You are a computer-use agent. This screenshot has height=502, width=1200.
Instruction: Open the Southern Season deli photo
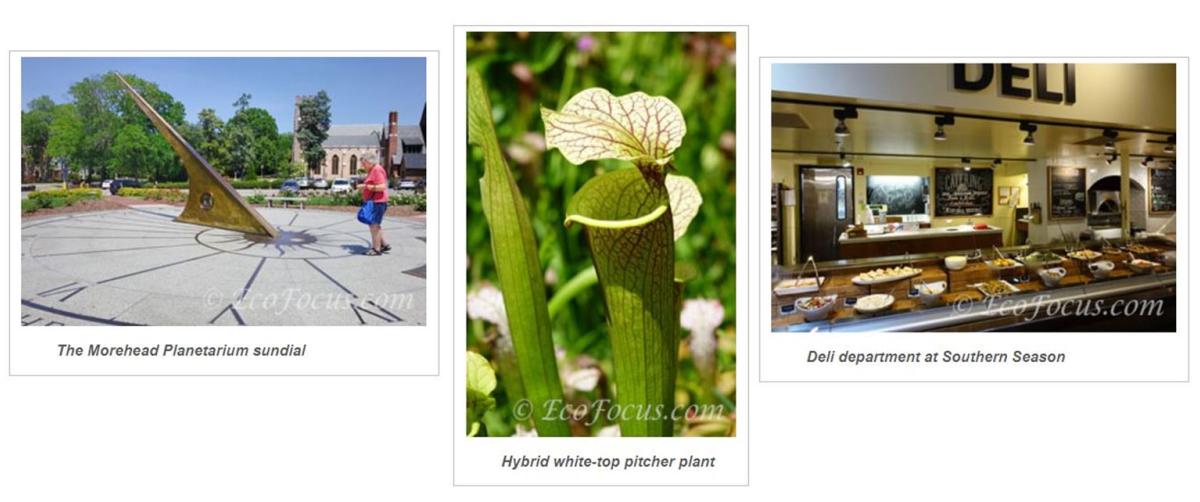coord(973,197)
